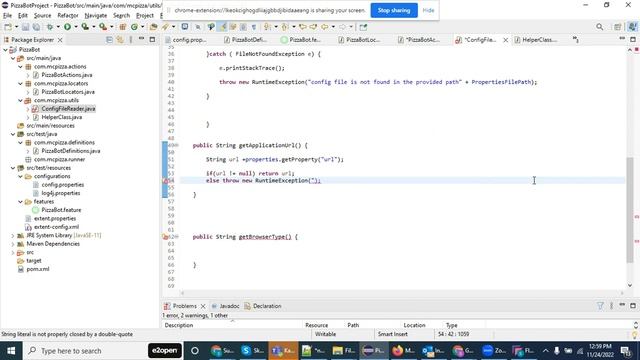Click the Debug bug icon
Screen dimensions: 640x360
click(50, 27)
